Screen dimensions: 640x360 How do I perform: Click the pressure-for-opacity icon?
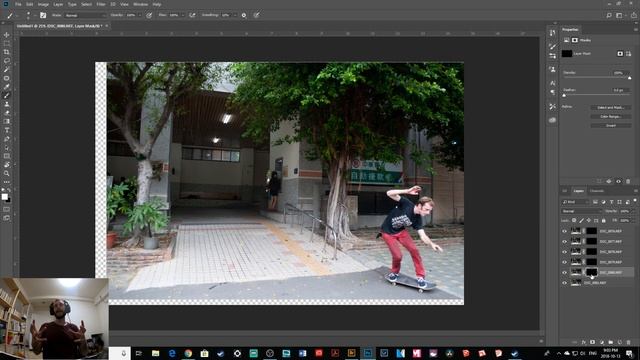click(149, 15)
